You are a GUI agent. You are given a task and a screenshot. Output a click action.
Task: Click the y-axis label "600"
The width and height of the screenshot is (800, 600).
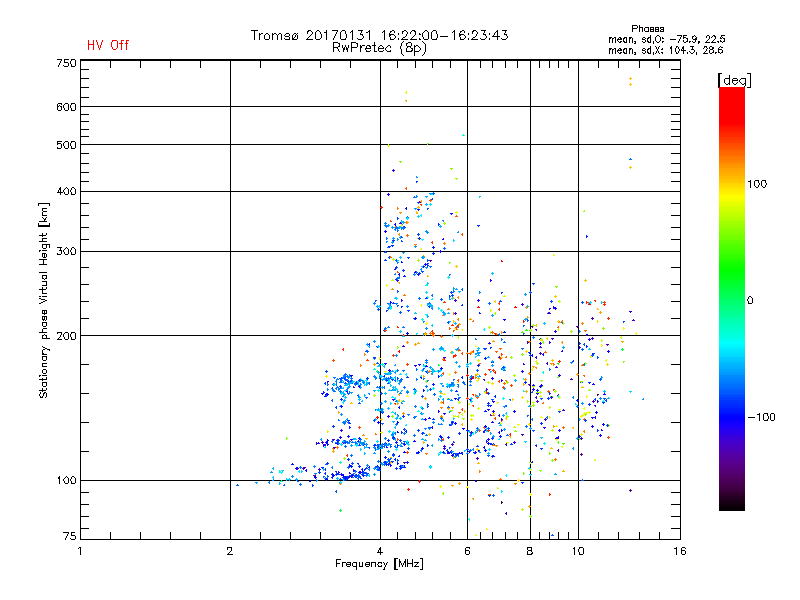(66, 107)
